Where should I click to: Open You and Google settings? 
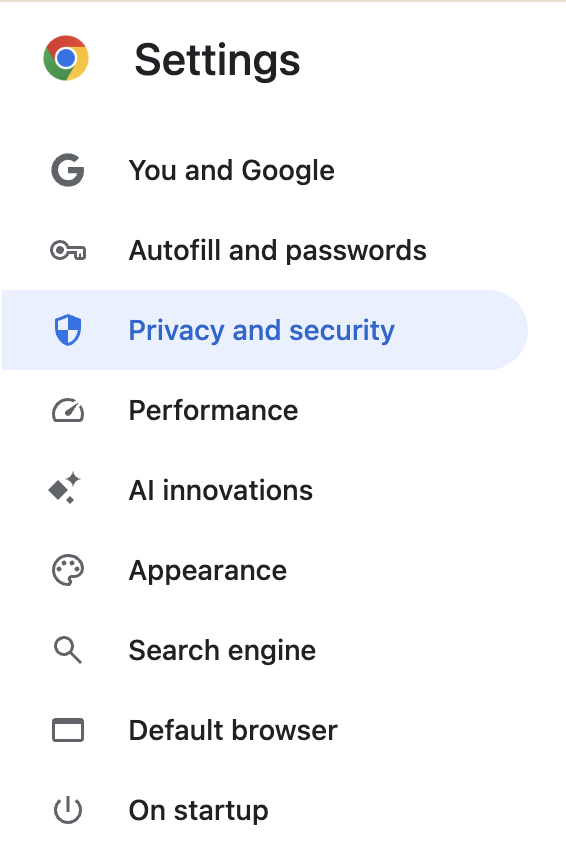(265, 170)
